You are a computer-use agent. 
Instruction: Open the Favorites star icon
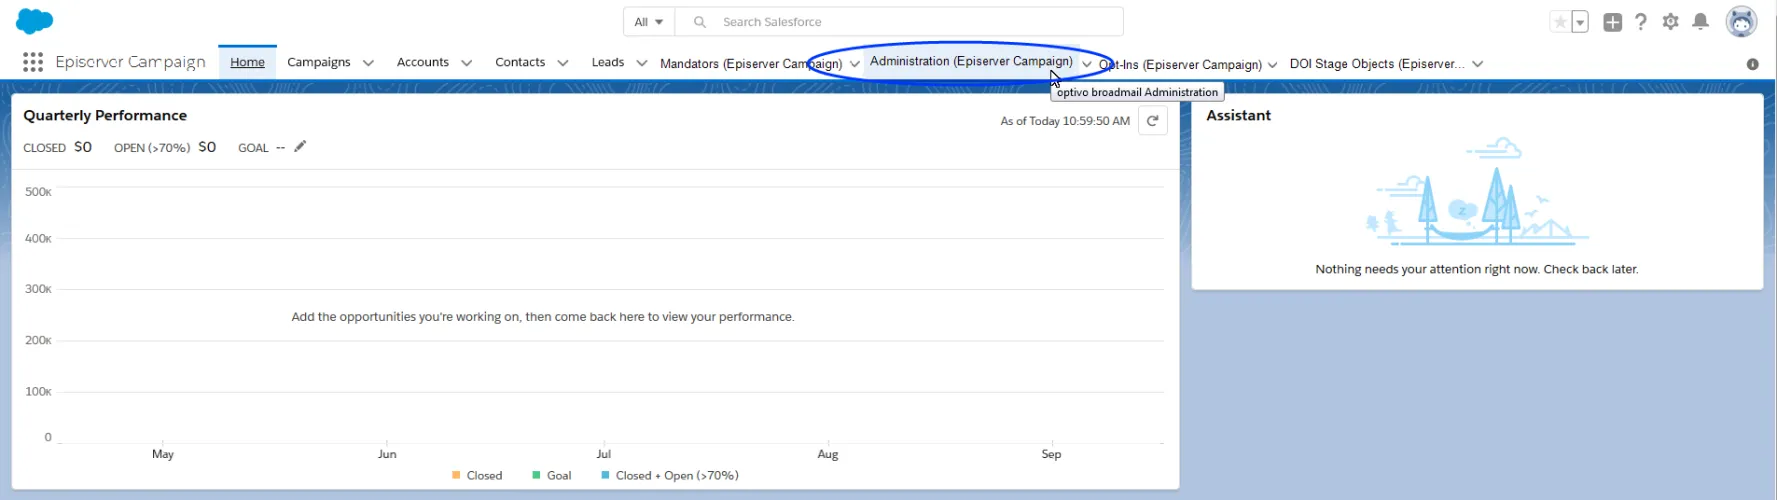point(1559,22)
